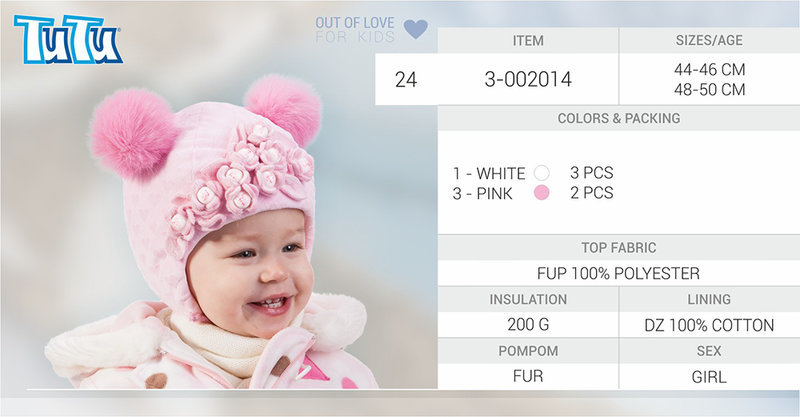The height and width of the screenshot is (417, 800).
Task: Click the blue heart icon
Action: [415, 29]
